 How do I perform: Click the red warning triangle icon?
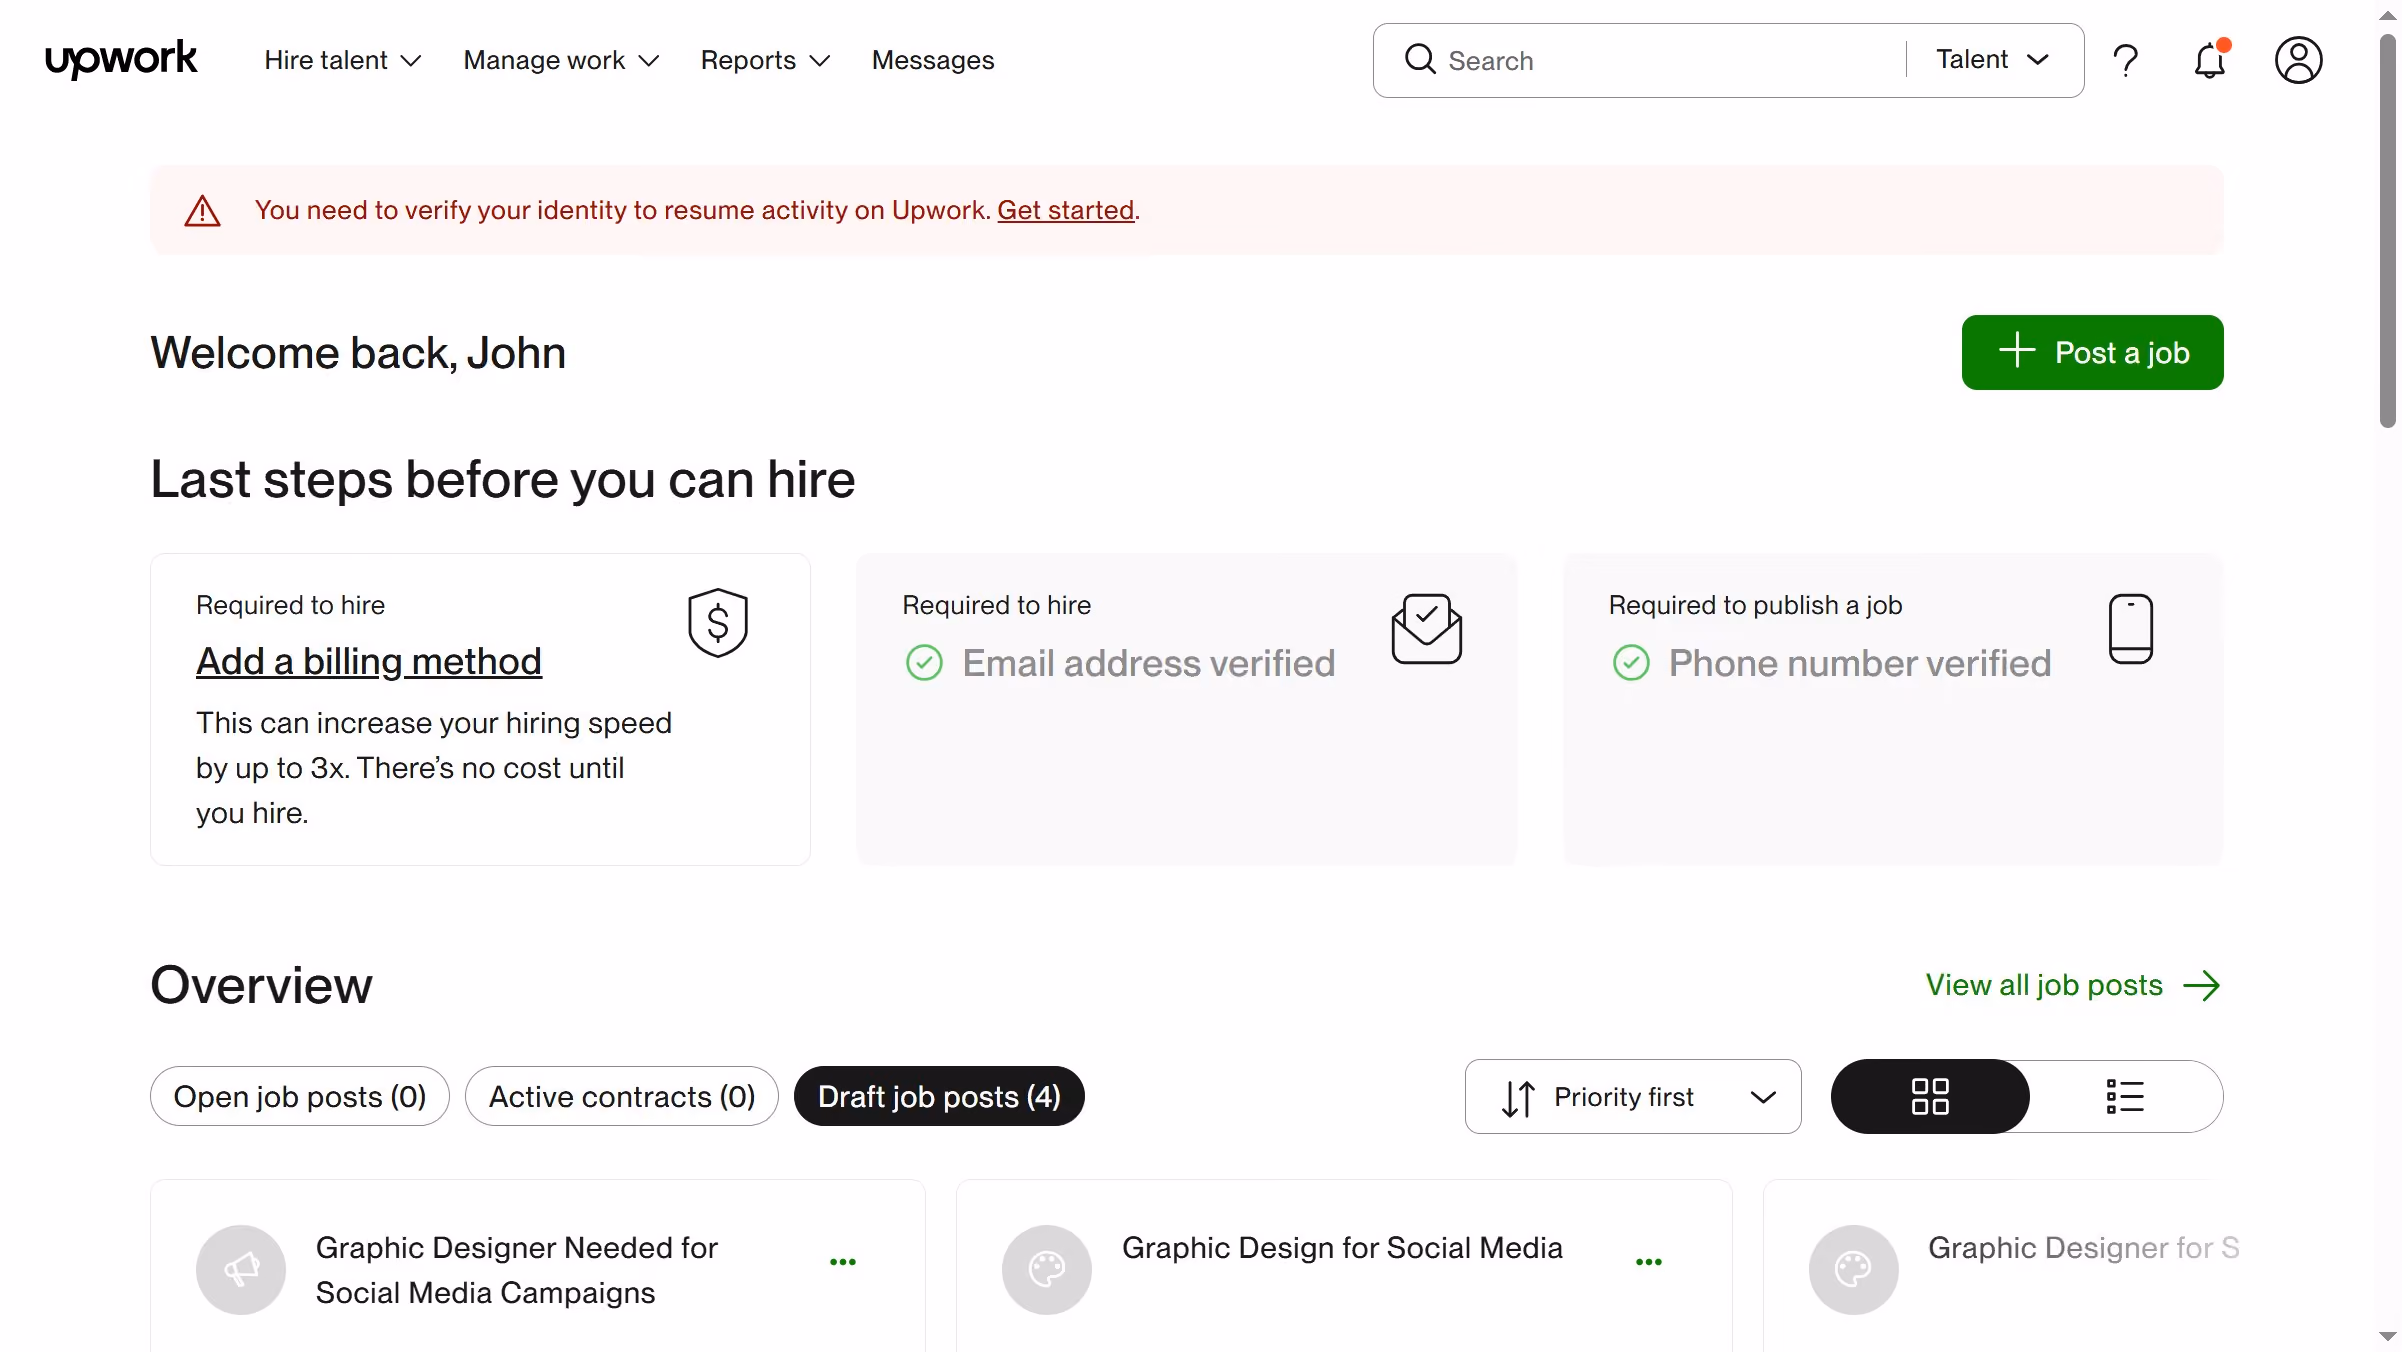203,211
